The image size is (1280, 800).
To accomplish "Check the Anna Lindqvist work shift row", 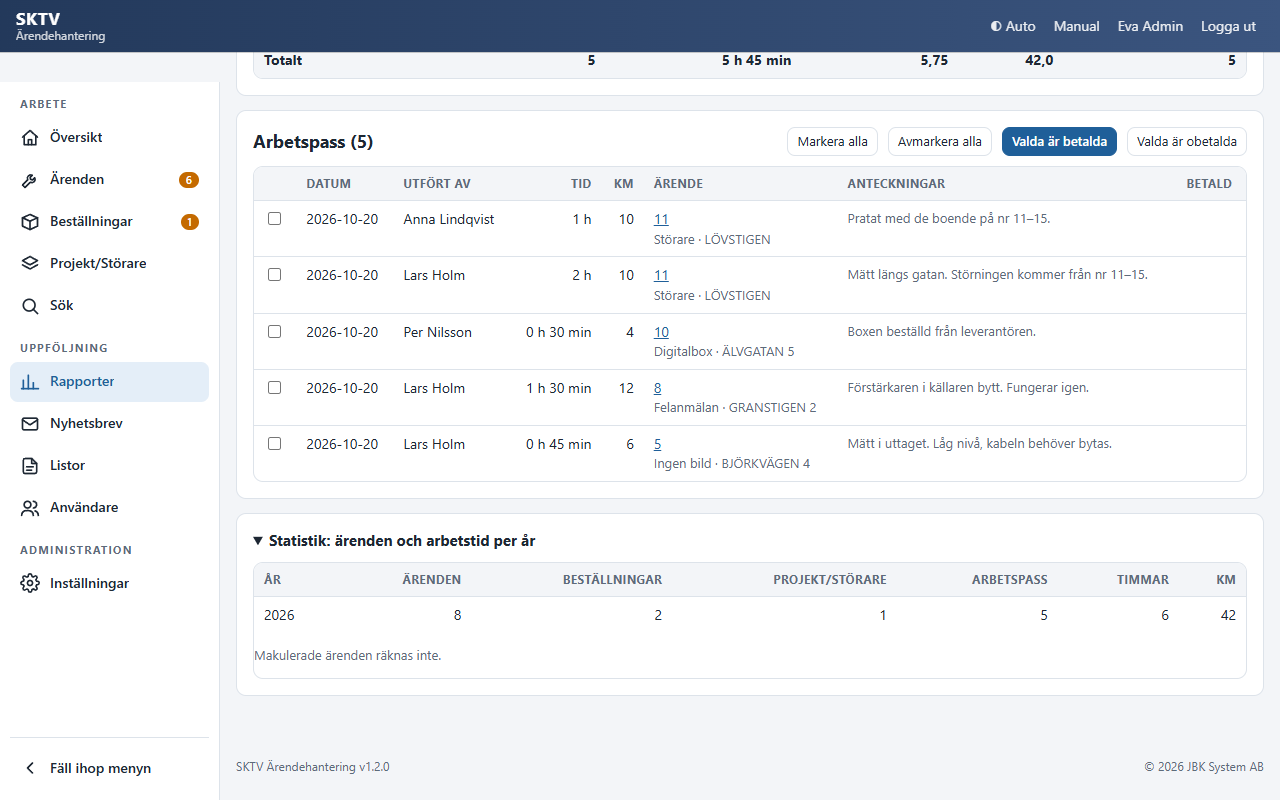I will point(275,219).
